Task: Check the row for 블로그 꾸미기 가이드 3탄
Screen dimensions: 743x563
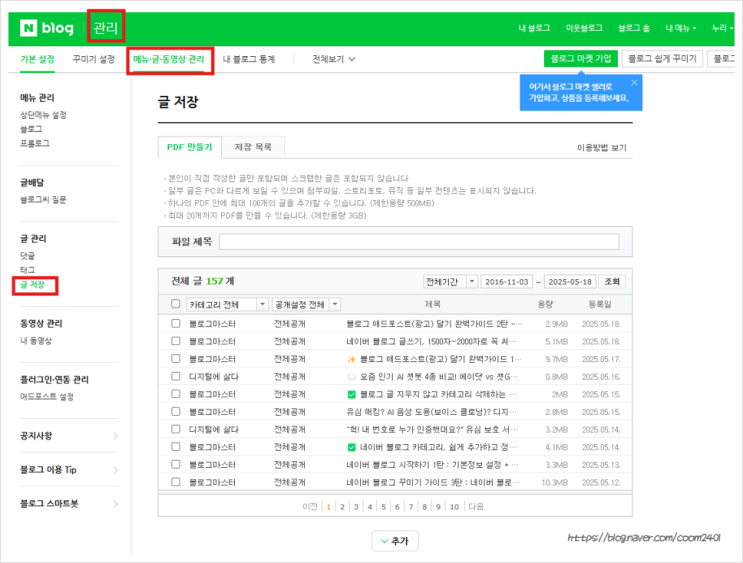Action: pos(176,482)
